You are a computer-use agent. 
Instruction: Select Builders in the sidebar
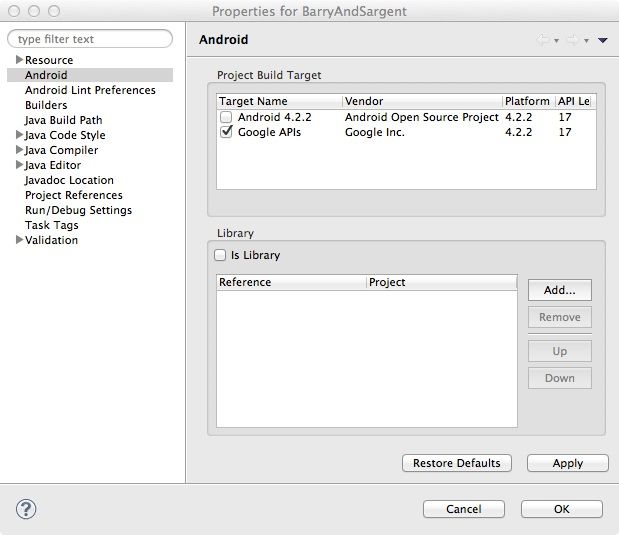(x=46, y=105)
